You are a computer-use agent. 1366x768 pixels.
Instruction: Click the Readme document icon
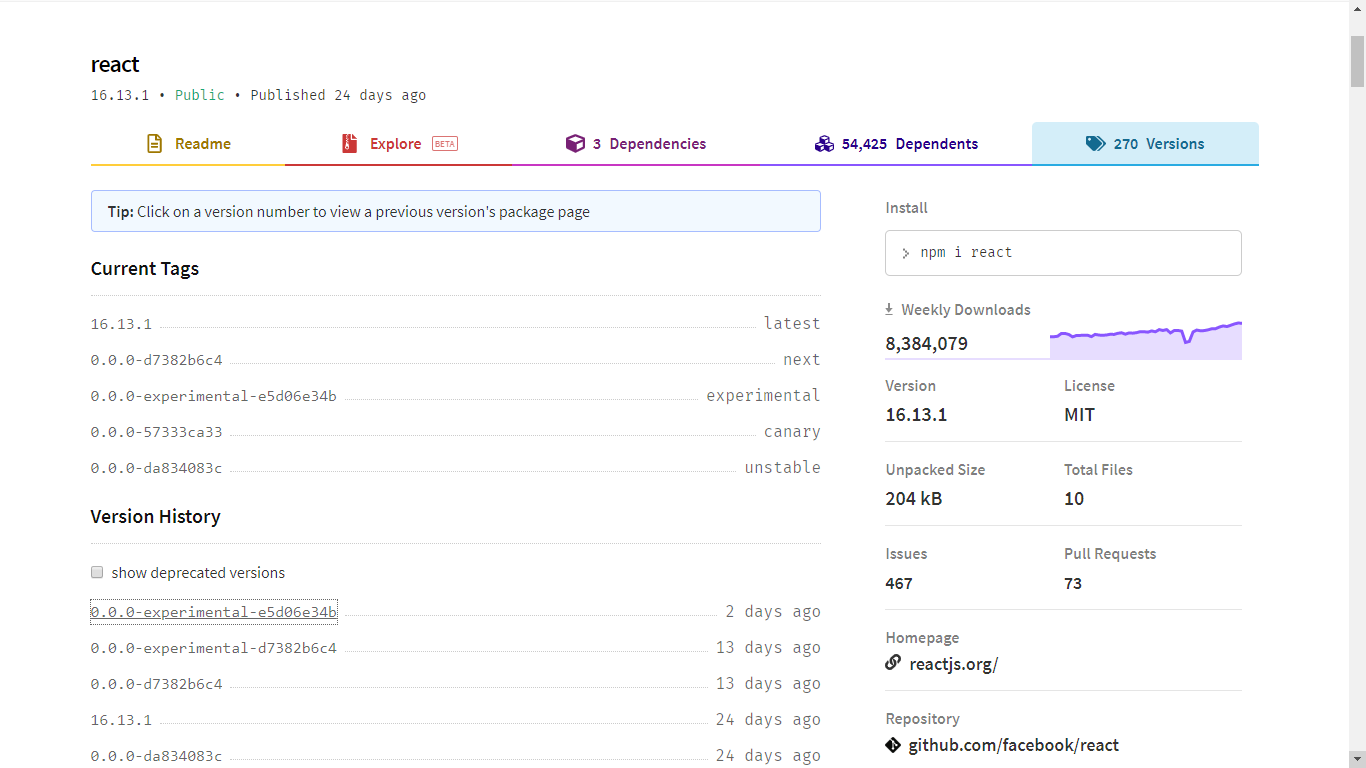point(154,144)
